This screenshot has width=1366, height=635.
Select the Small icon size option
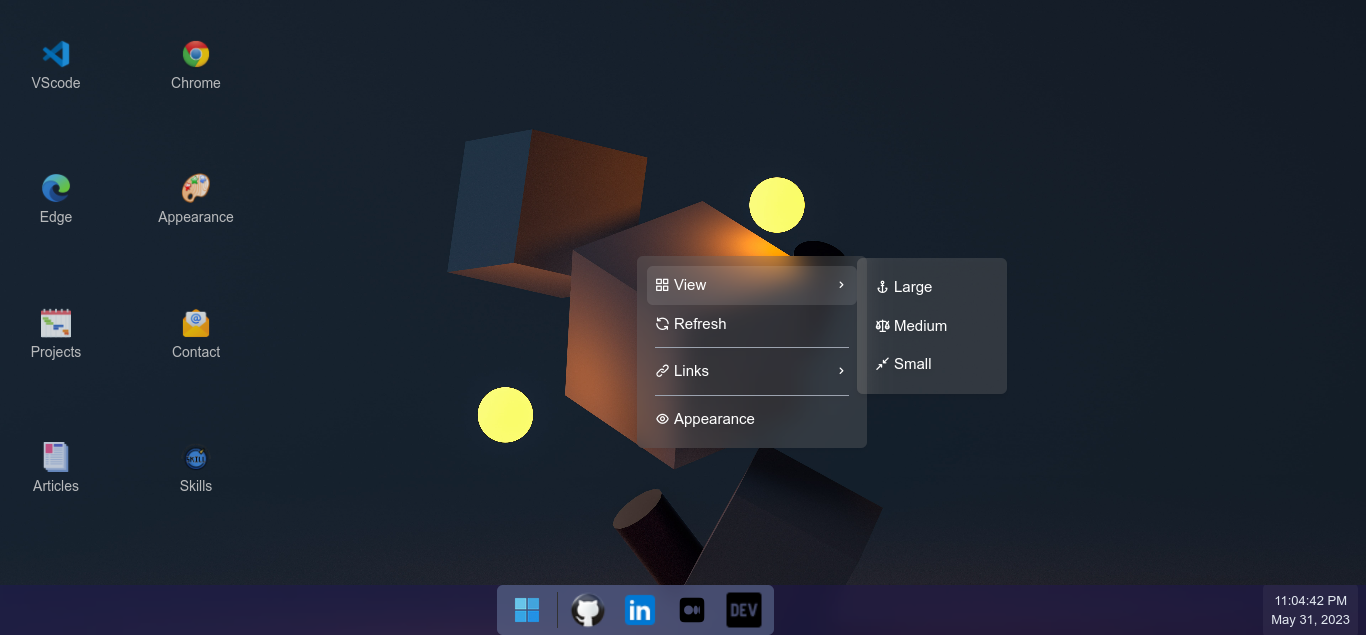[x=932, y=364]
